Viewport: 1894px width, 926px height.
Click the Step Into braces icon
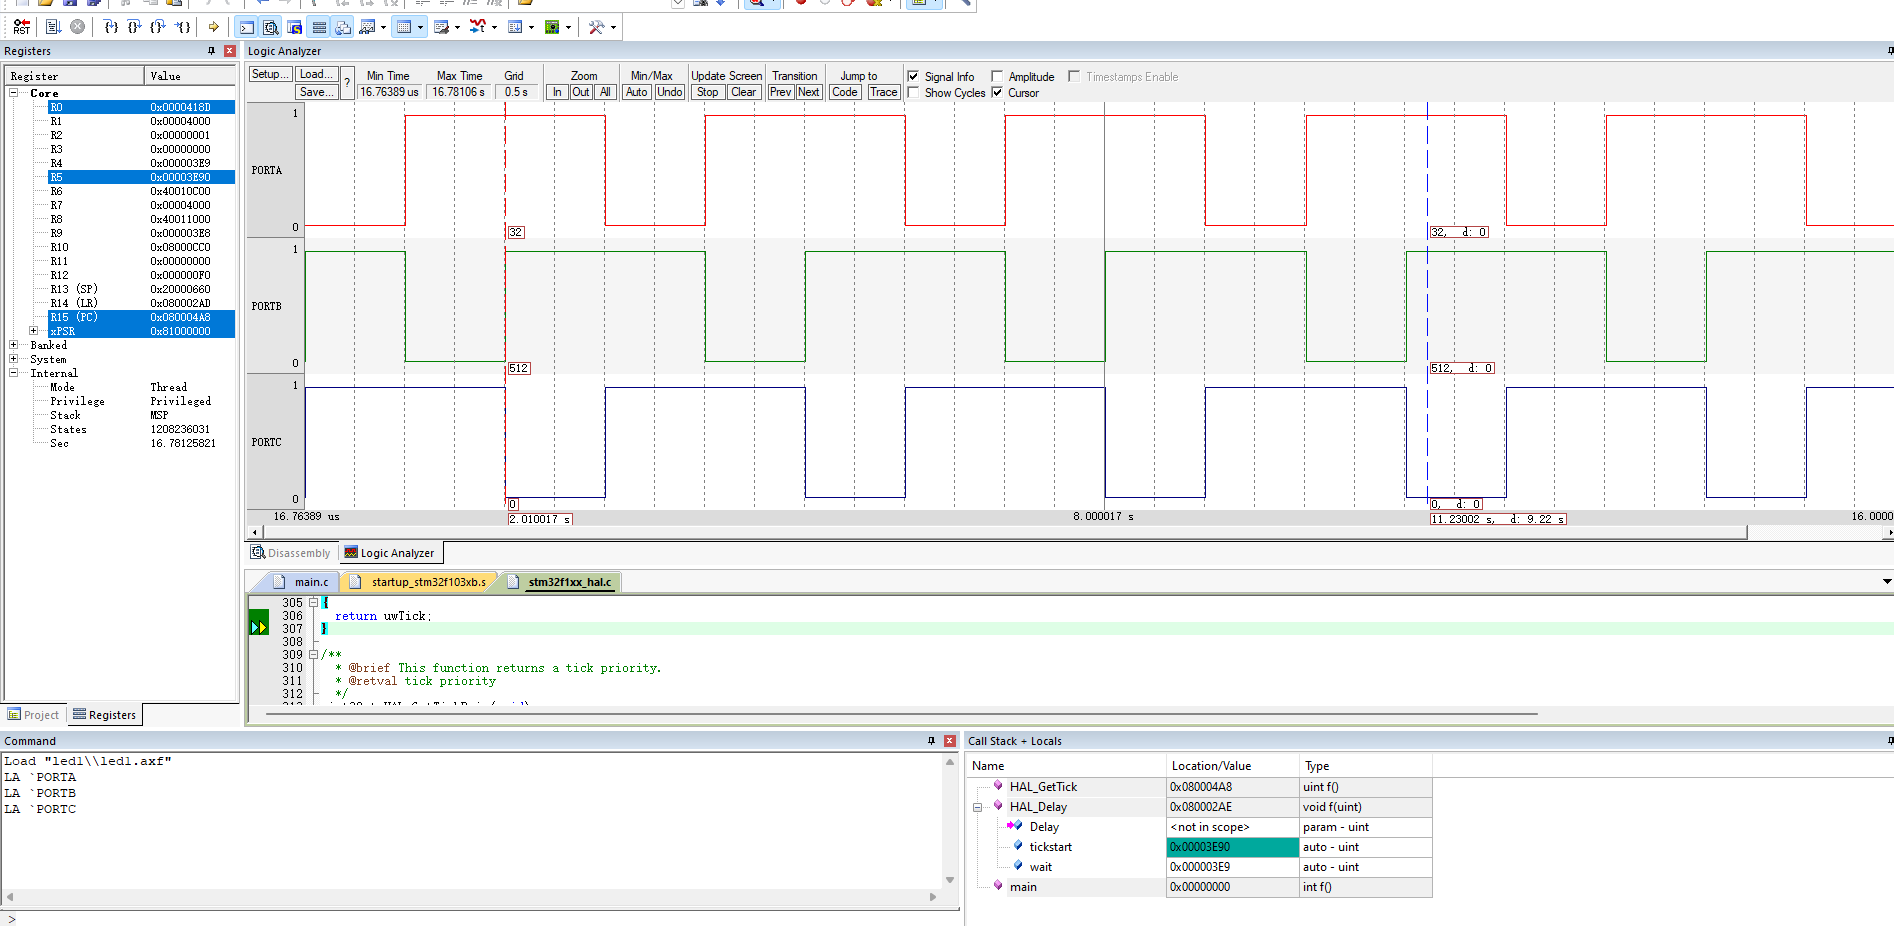[111, 27]
